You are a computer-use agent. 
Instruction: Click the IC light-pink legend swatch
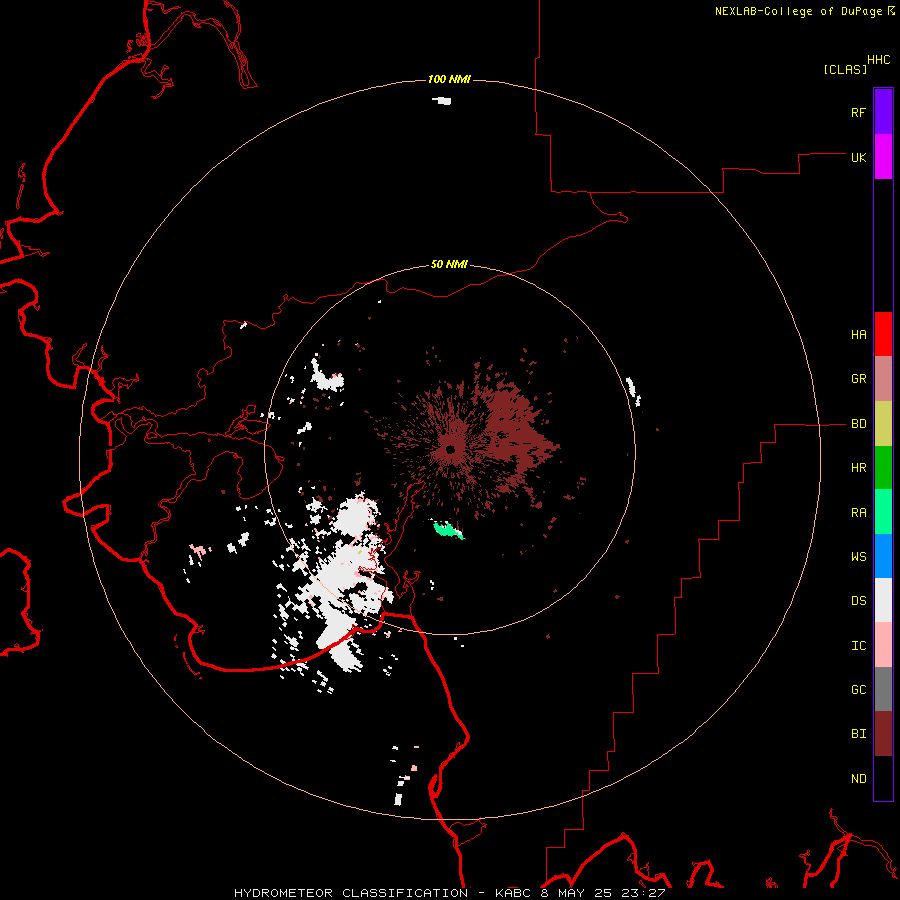coord(883,645)
